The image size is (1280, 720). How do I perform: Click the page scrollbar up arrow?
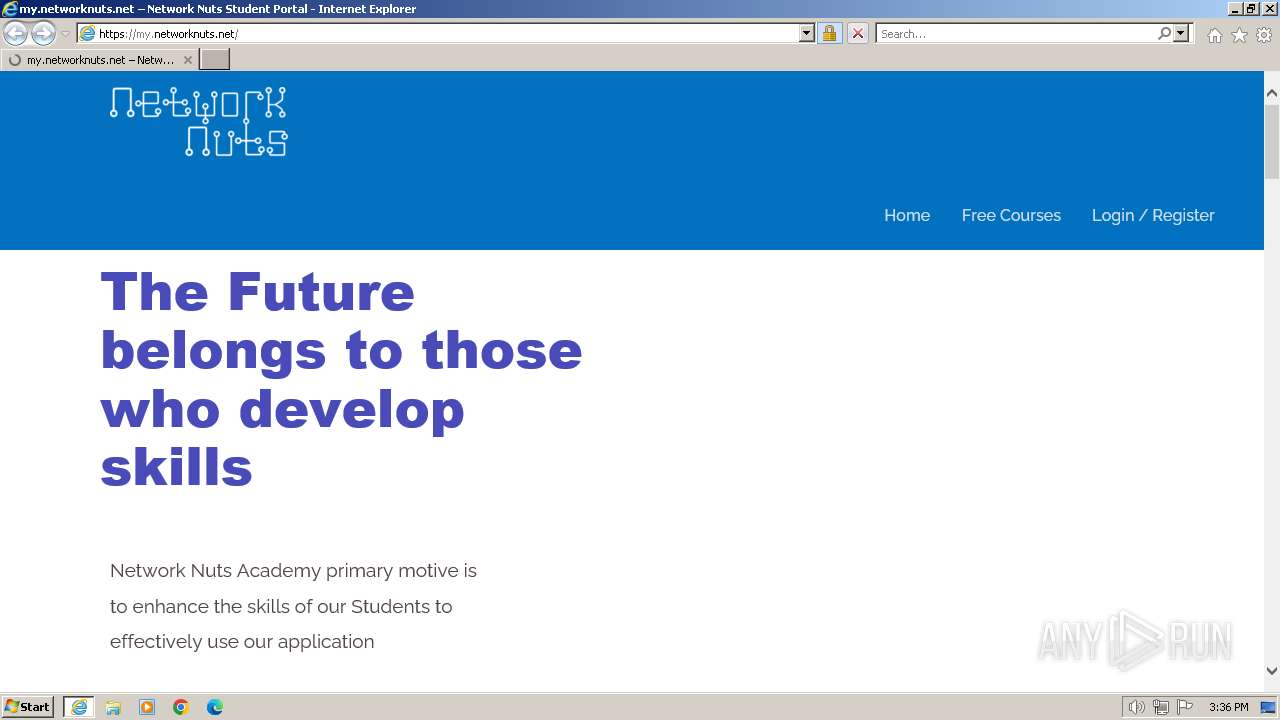pos(1272,93)
